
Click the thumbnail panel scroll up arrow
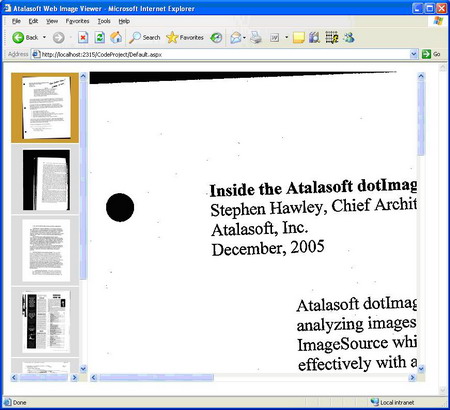(x=83, y=76)
